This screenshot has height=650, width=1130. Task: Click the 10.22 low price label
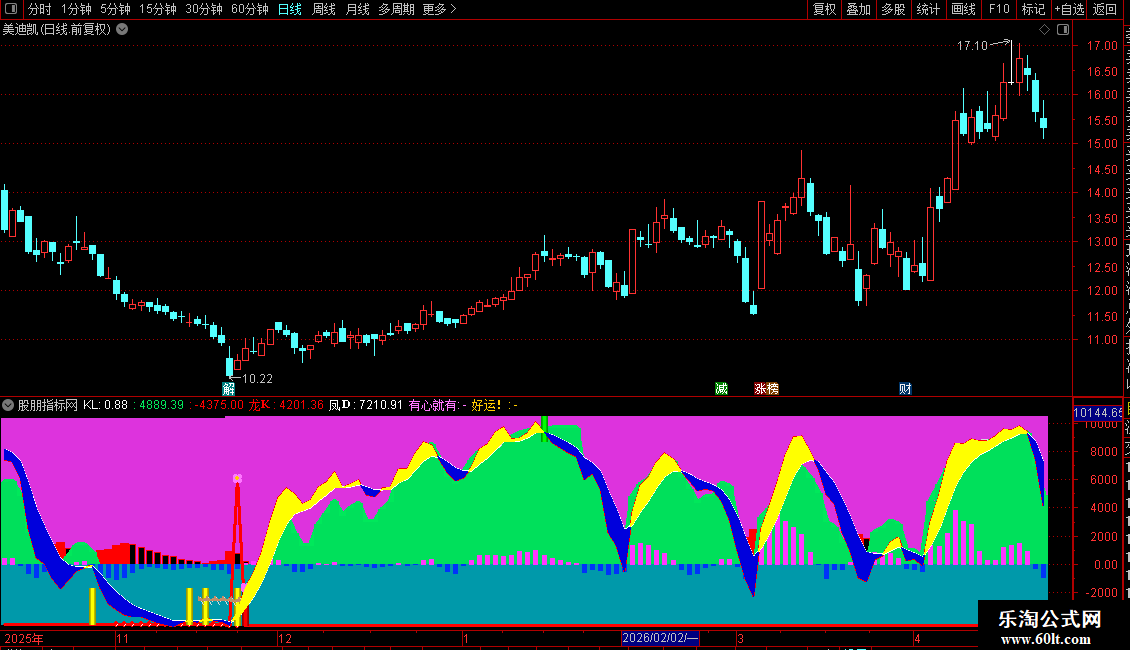click(x=257, y=379)
